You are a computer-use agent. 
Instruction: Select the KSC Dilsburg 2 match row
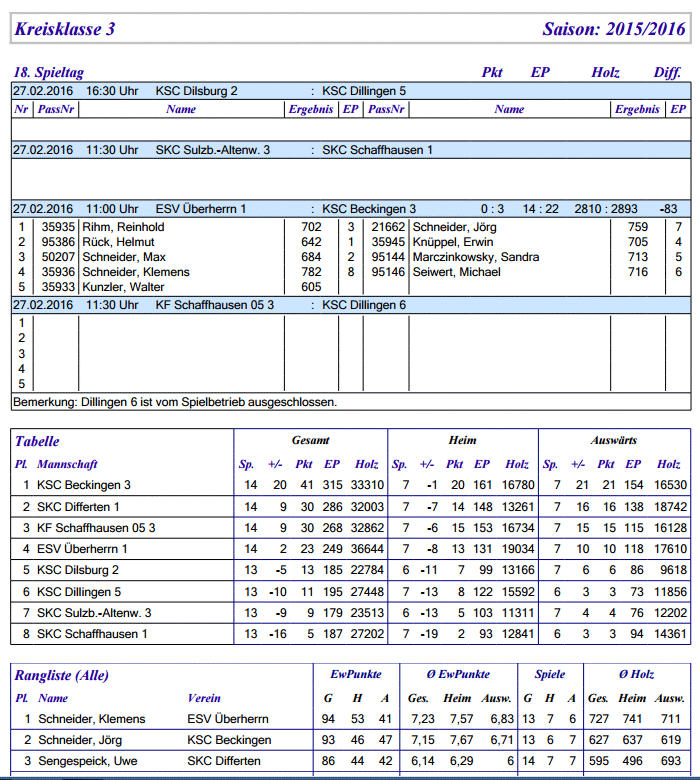[351, 91]
